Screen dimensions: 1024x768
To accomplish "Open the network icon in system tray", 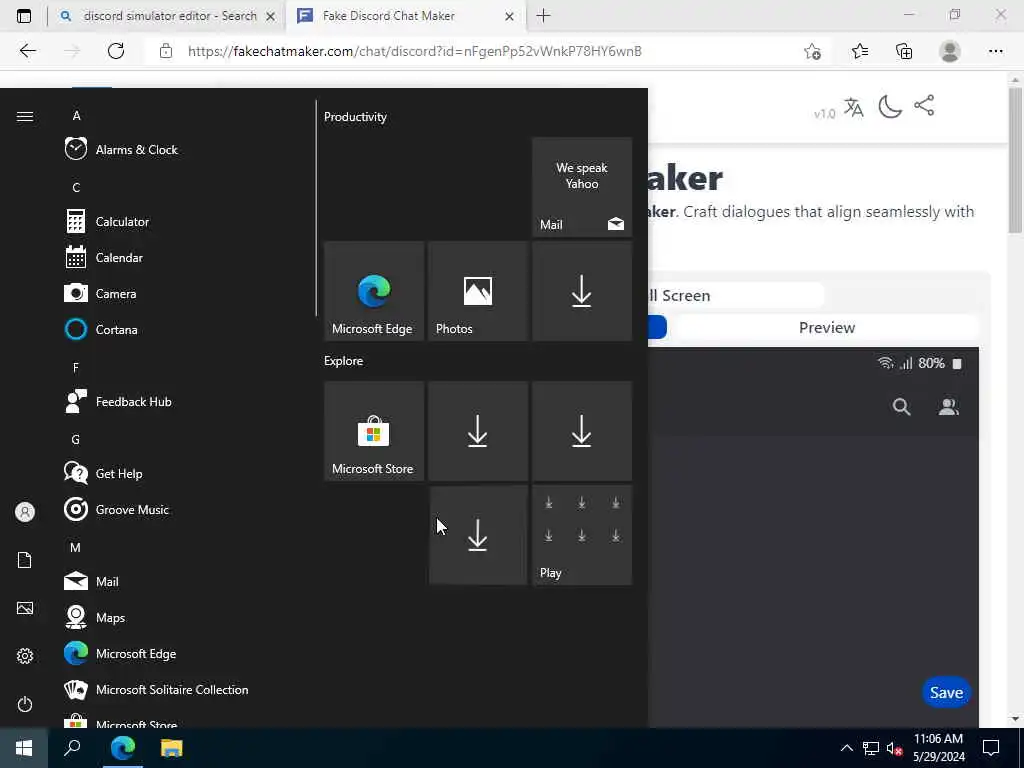I will (871, 748).
